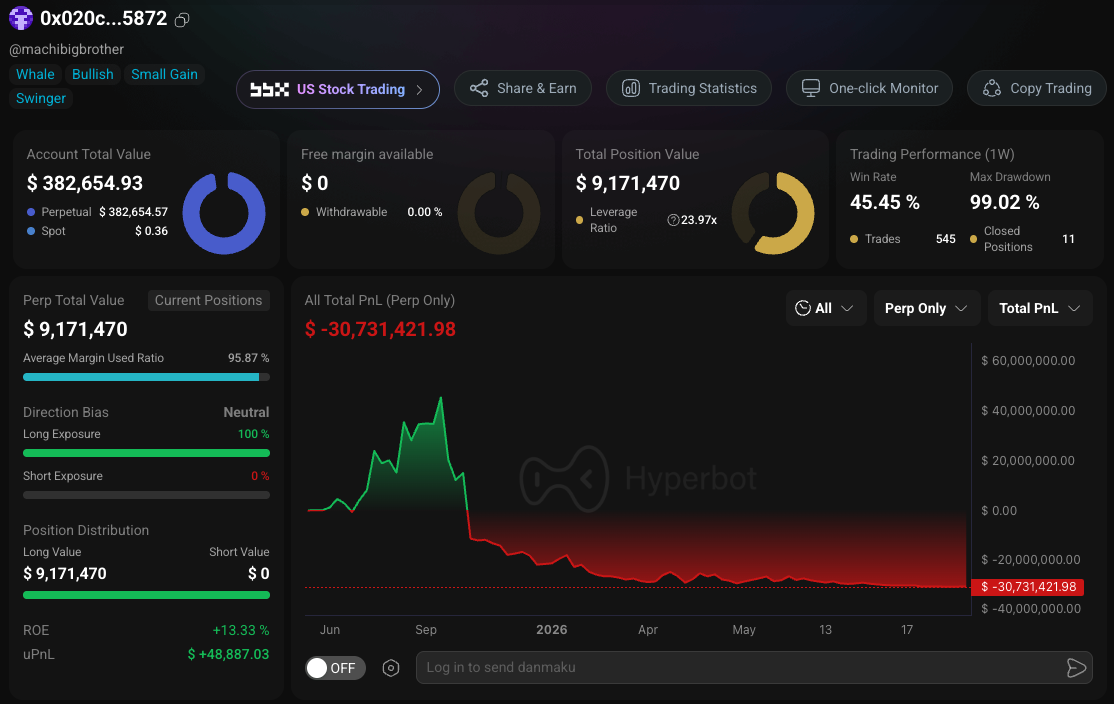The height and width of the screenshot is (704, 1114).
Task: Click the One-click Monitor screen icon
Action: coord(811,88)
